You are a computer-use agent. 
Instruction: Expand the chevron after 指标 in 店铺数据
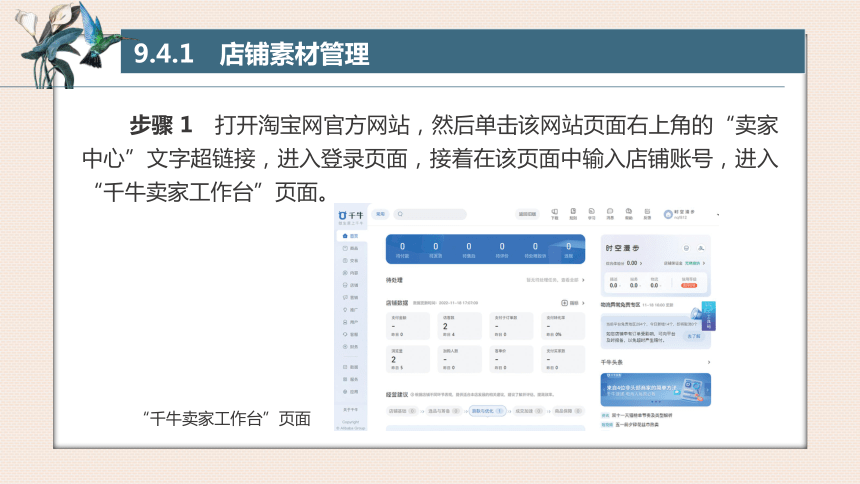[583, 303]
